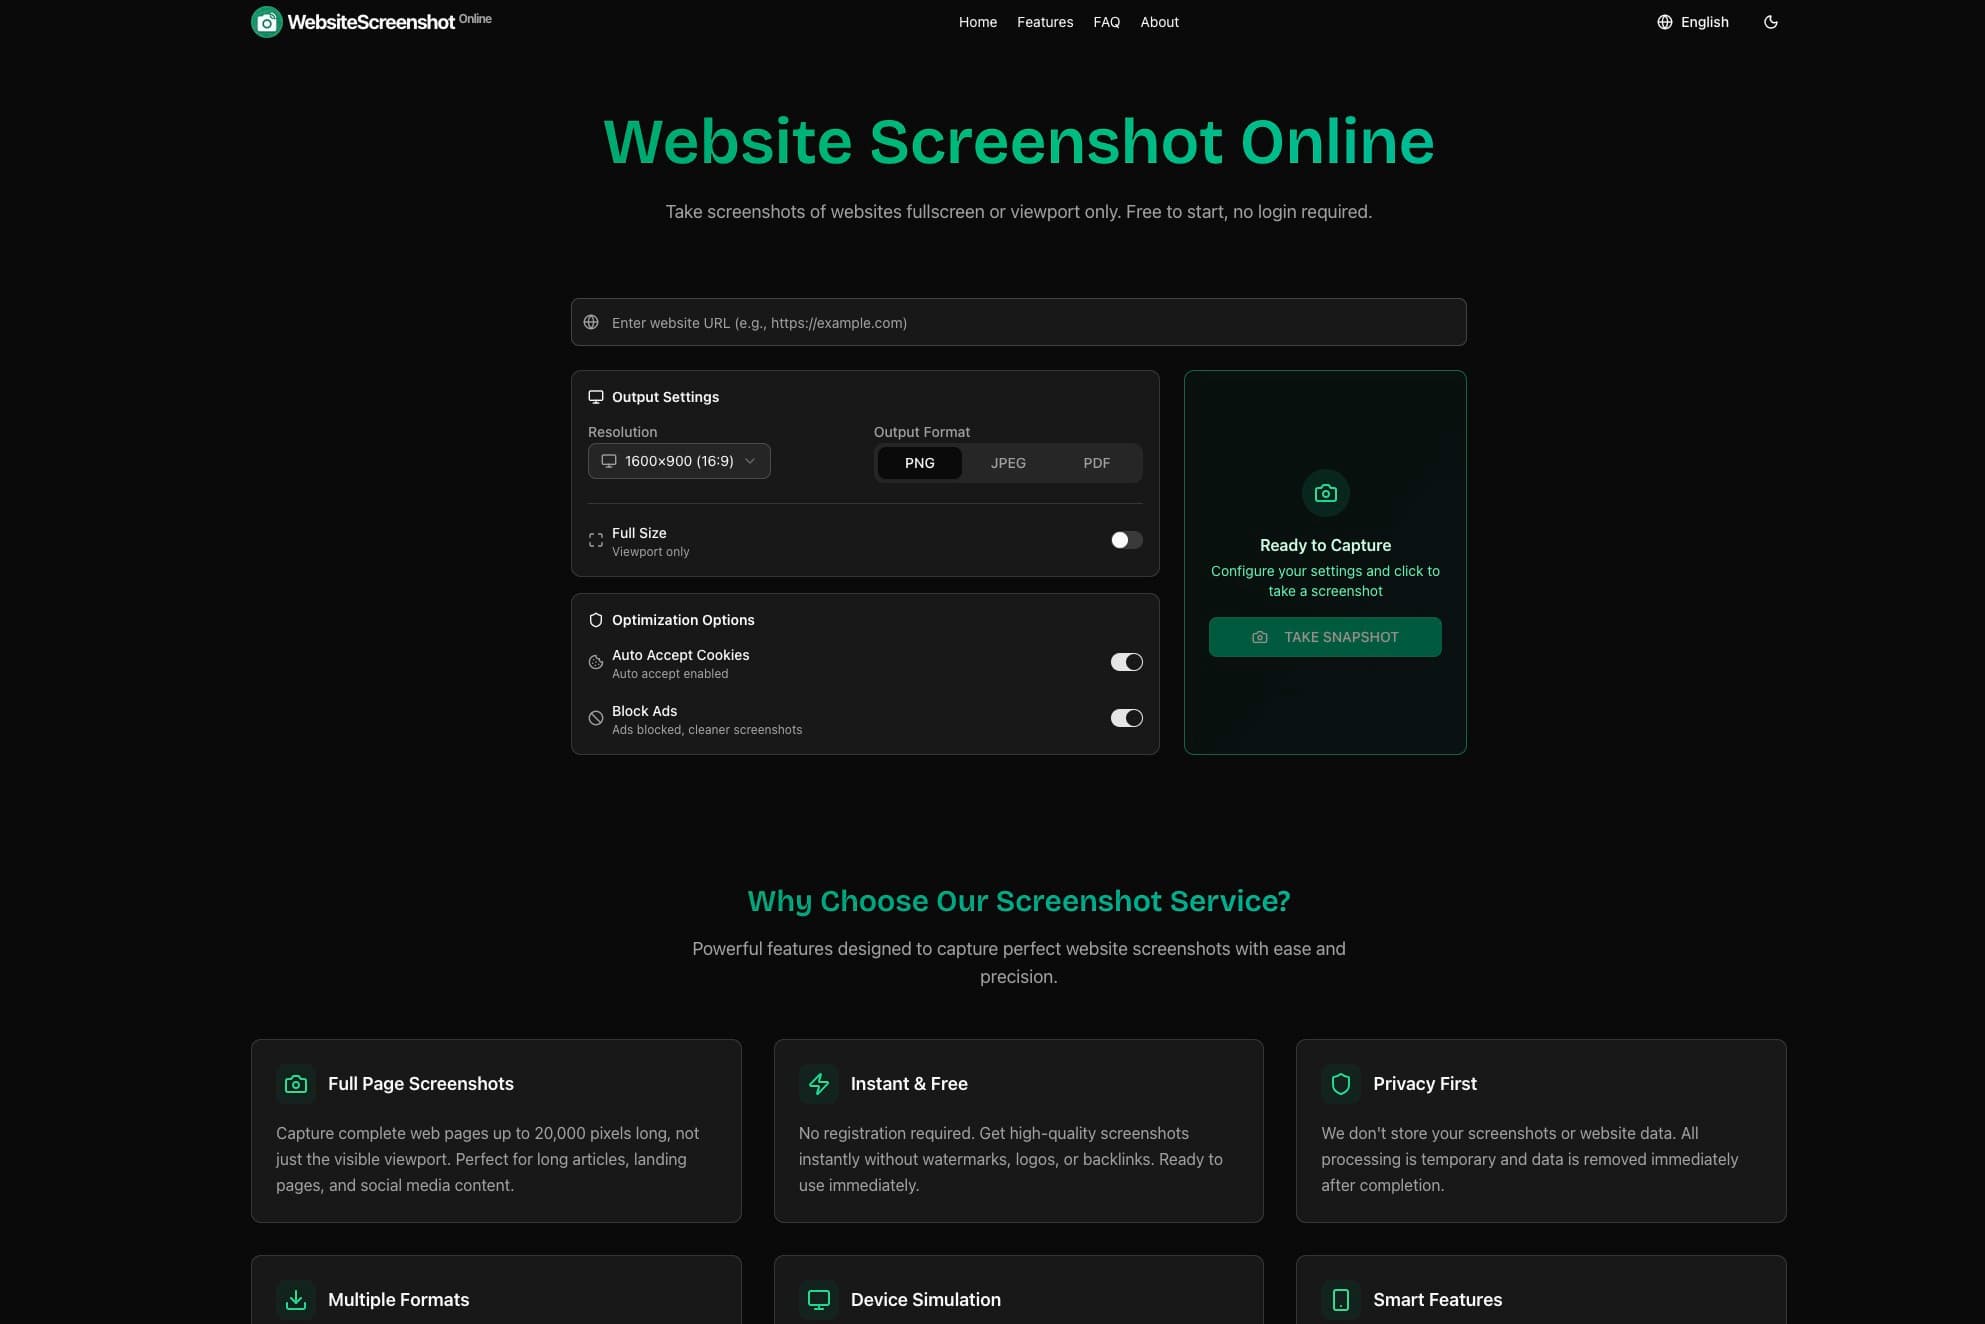Click the Instant & Free card title
Screen dimensions: 1985x1324
[x=909, y=1084]
